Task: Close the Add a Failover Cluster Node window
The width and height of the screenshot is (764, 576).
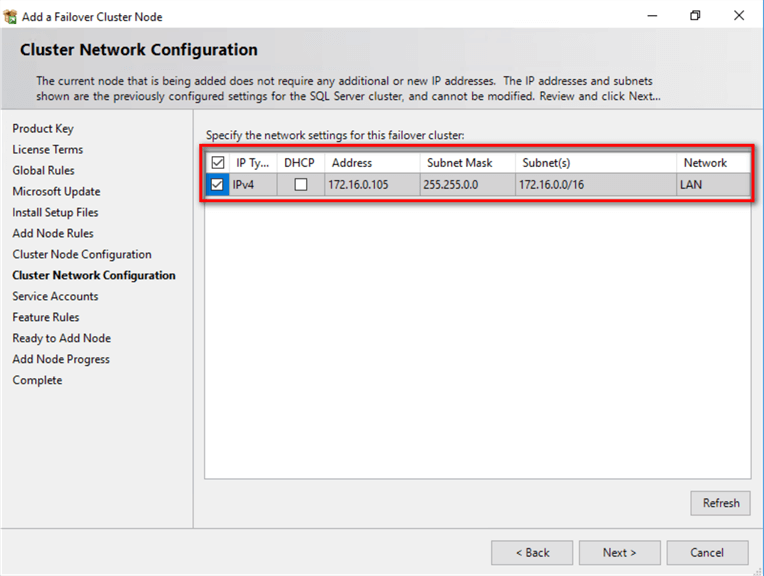Action: click(x=739, y=16)
